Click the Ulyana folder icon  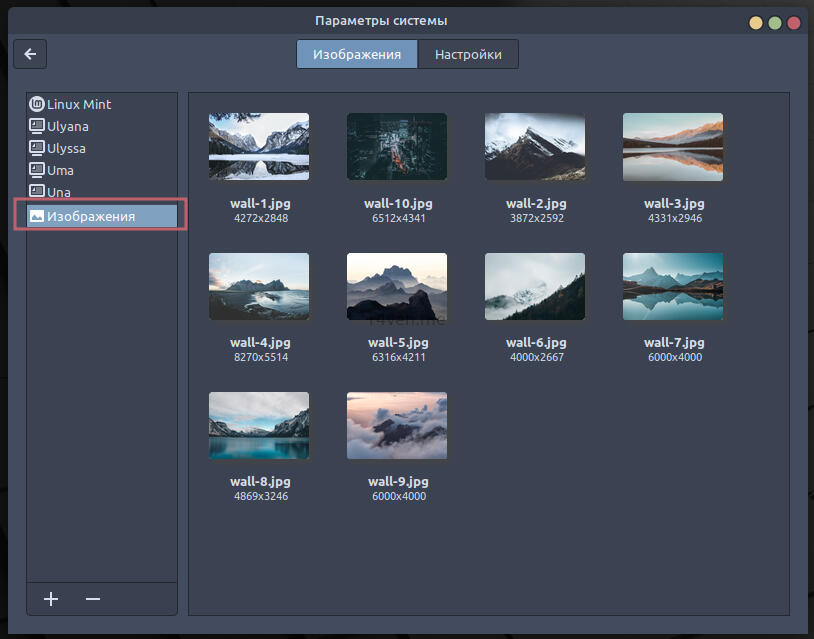click(37, 126)
